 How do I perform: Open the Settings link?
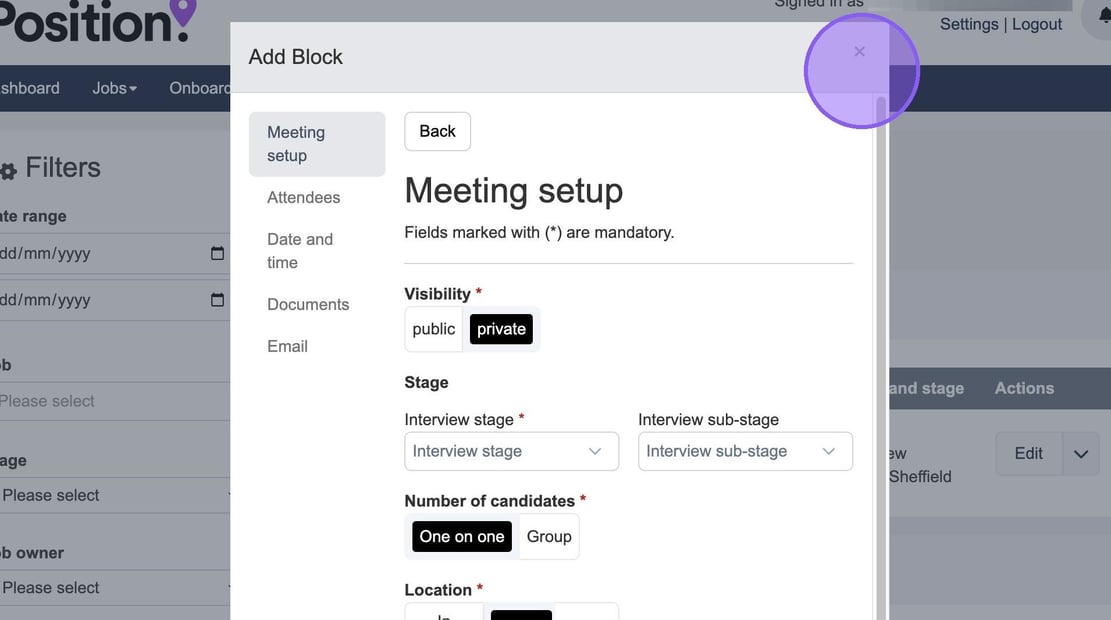[x=968, y=24]
